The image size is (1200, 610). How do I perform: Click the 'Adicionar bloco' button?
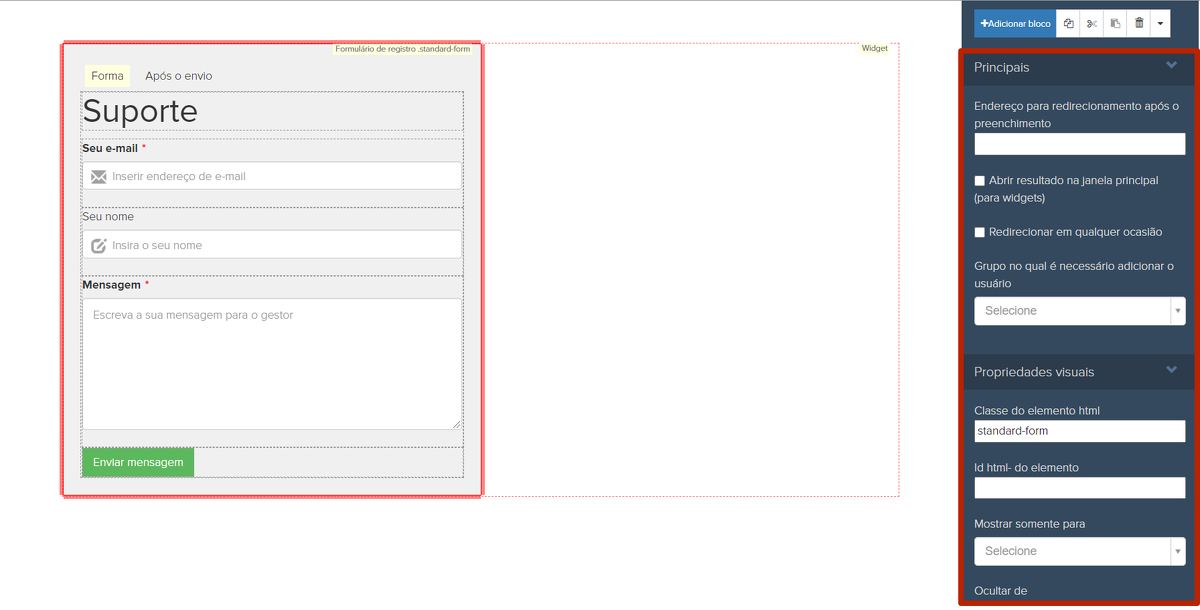(1015, 24)
